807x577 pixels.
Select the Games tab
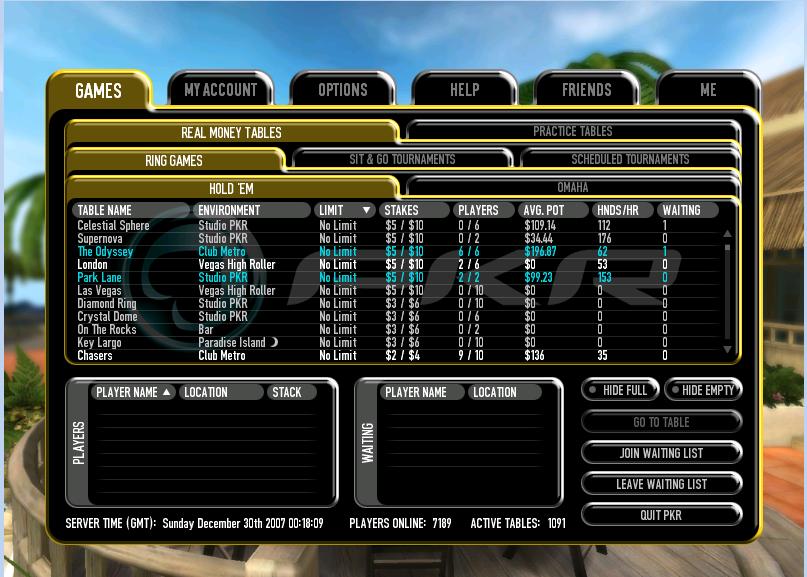98,91
